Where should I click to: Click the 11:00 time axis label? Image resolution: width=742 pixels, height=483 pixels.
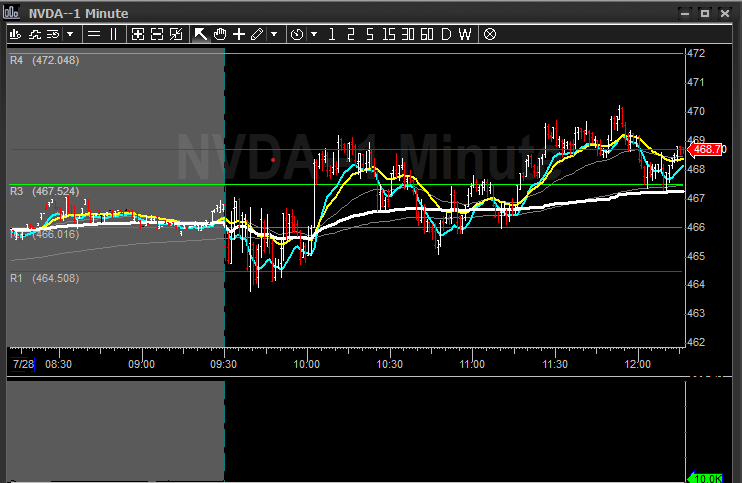click(x=472, y=364)
